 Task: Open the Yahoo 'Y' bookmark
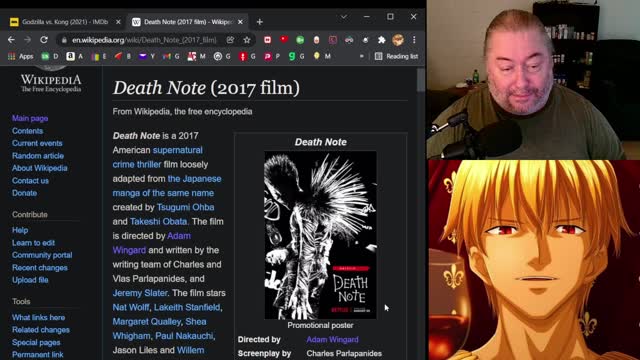pos(147,56)
